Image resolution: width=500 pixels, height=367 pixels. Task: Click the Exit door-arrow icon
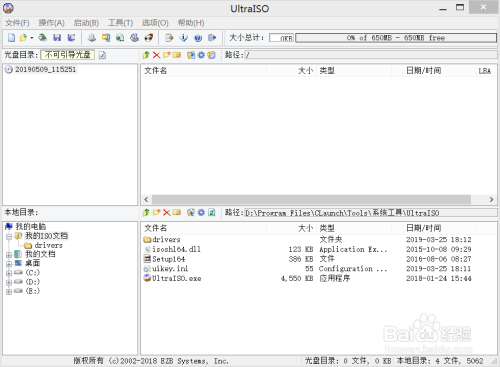(x=212, y=38)
